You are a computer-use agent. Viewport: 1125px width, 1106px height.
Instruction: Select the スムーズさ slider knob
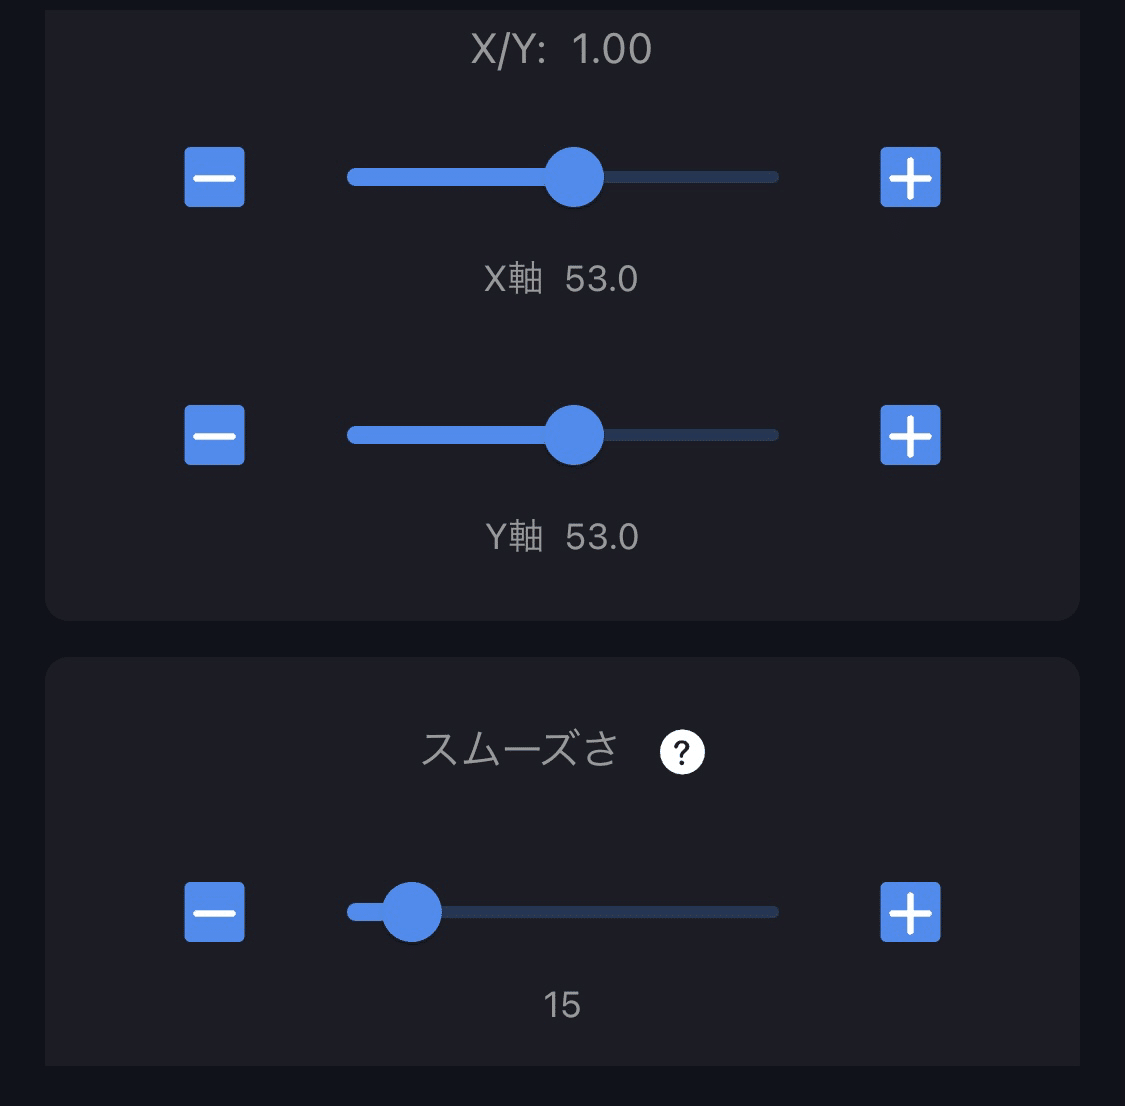(413, 911)
